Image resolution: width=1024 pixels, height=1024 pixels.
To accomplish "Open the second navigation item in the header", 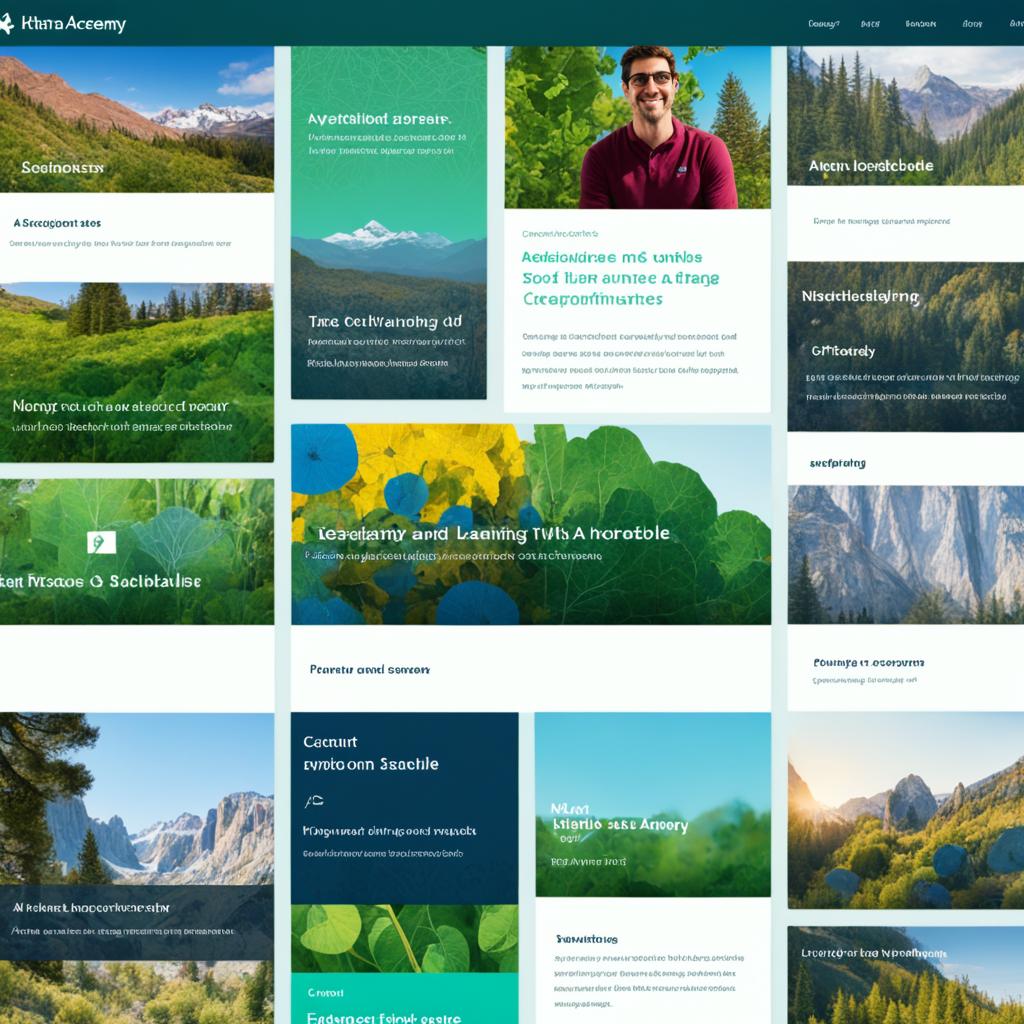I will coord(870,24).
